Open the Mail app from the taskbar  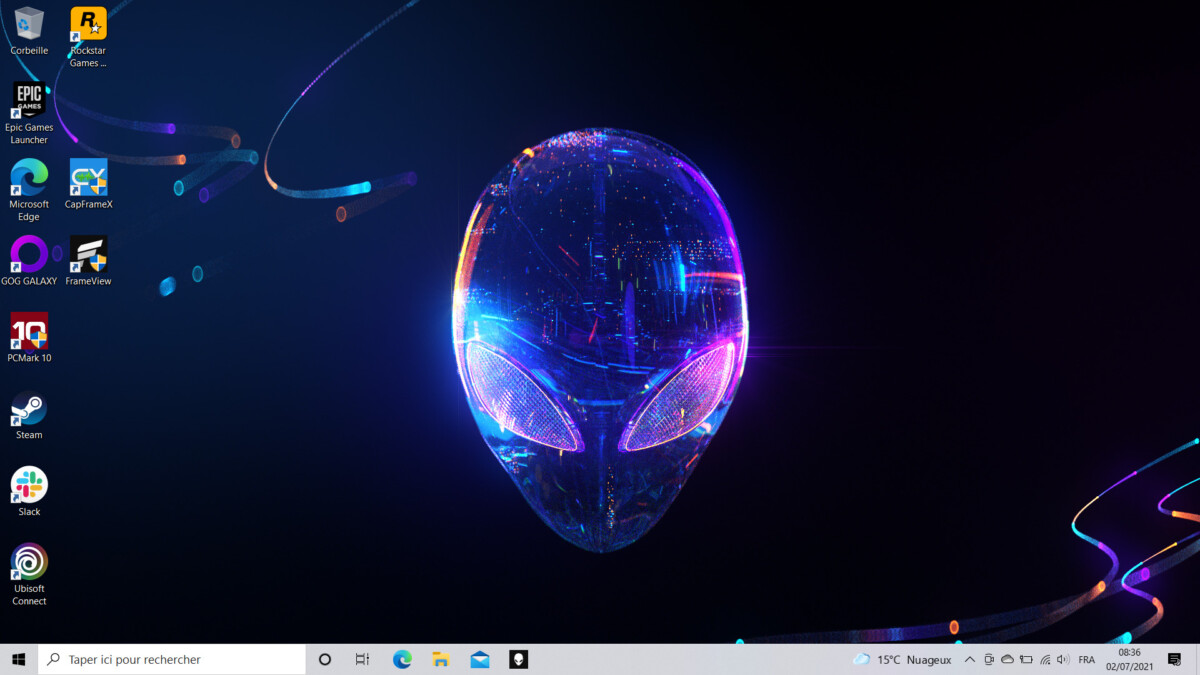pos(480,659)
